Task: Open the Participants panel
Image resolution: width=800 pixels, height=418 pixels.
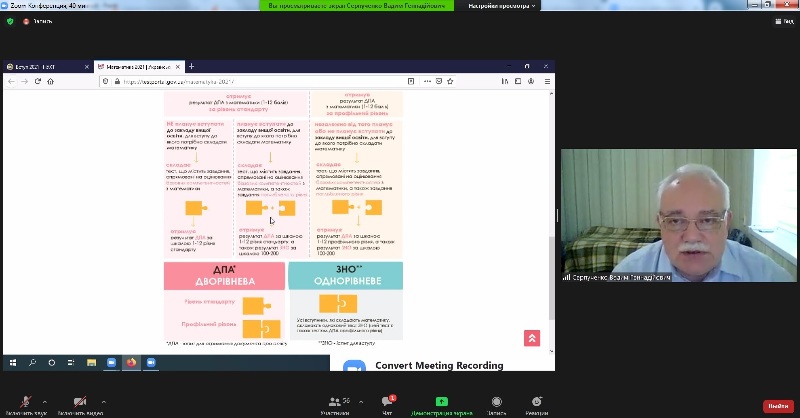Action: [335, 401]
